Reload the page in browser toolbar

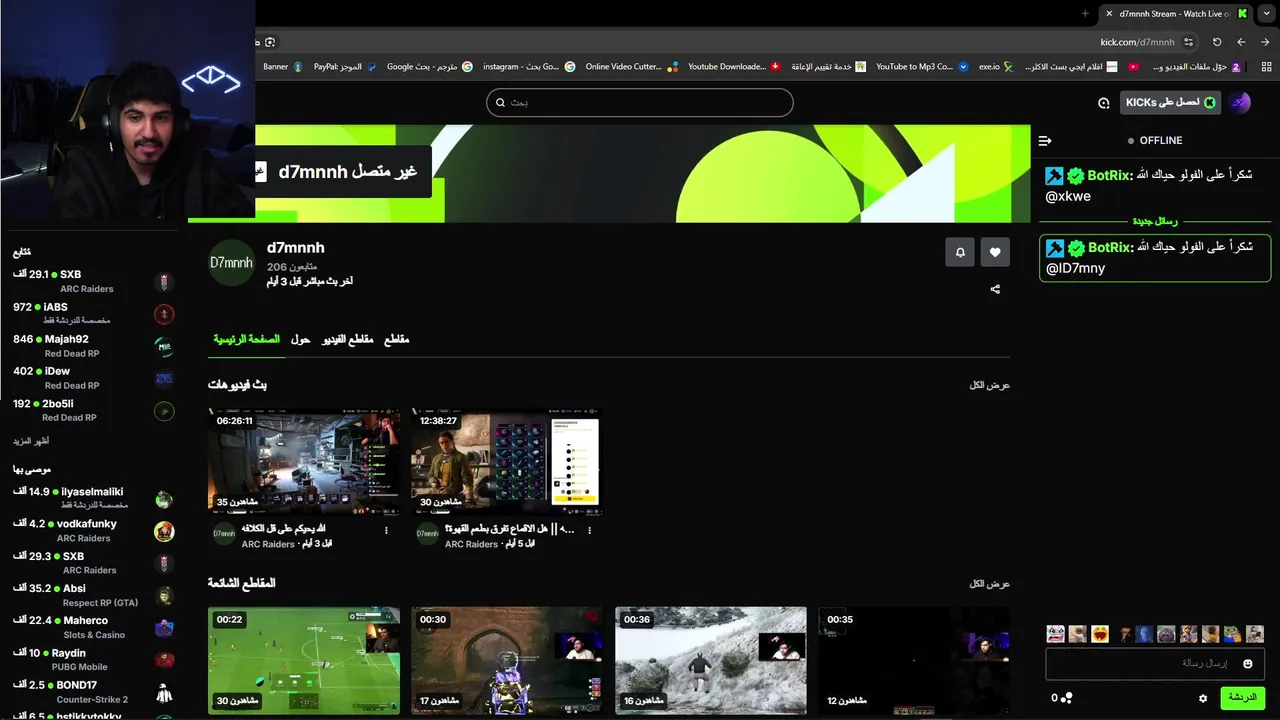1217,42
